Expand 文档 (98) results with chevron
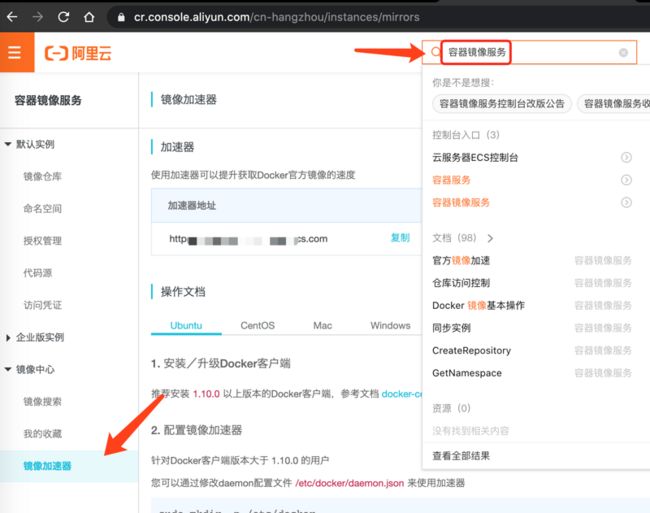 tap(490, 238)
